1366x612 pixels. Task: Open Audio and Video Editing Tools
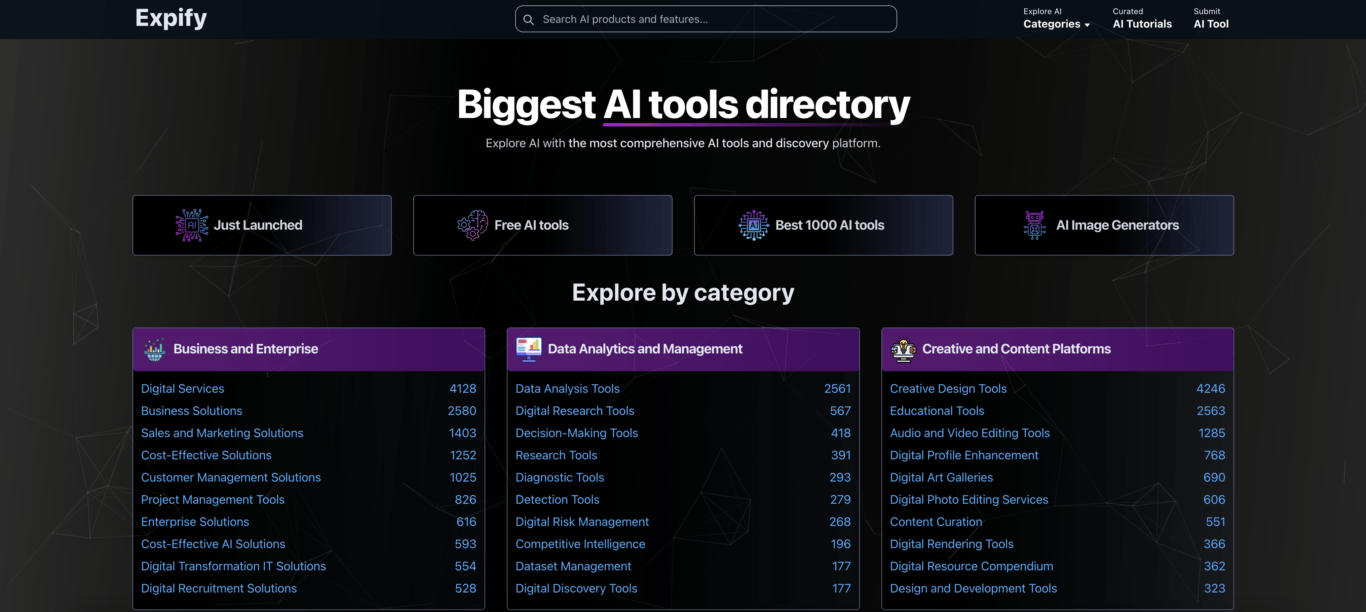pyautogui.click(x=970, y=433)
